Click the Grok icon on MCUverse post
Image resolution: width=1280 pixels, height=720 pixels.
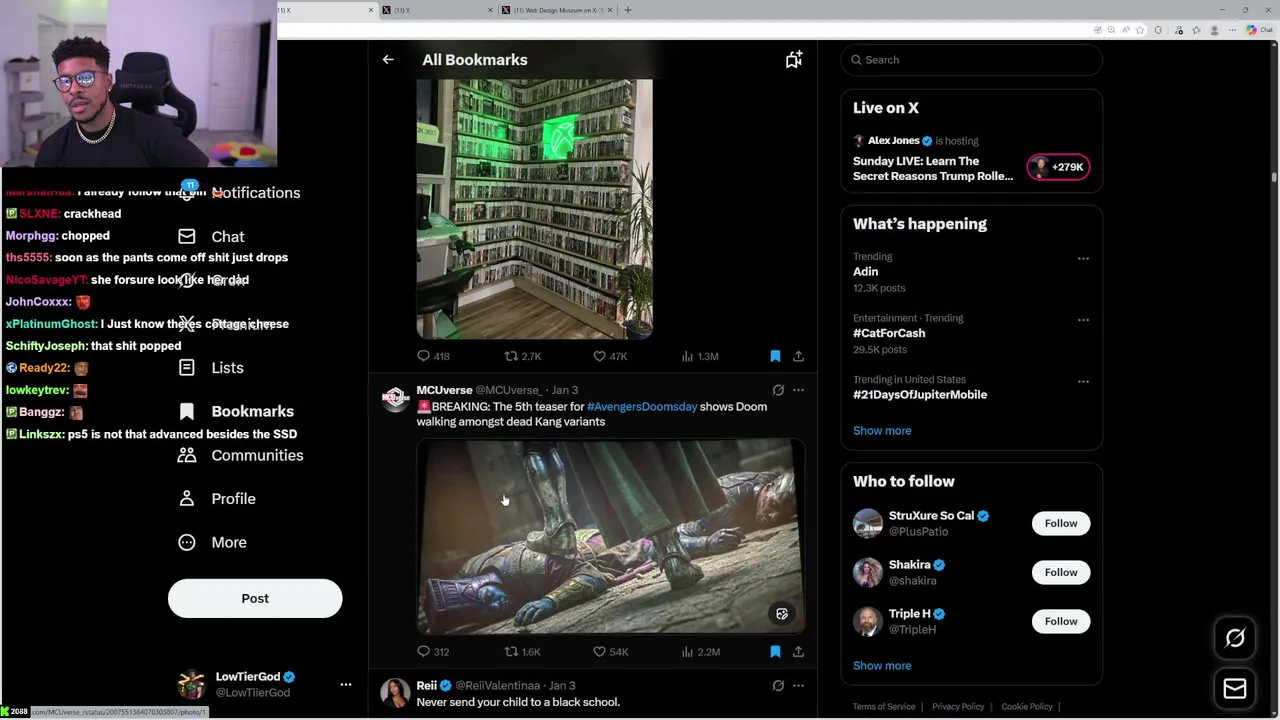tap(778, 390)
